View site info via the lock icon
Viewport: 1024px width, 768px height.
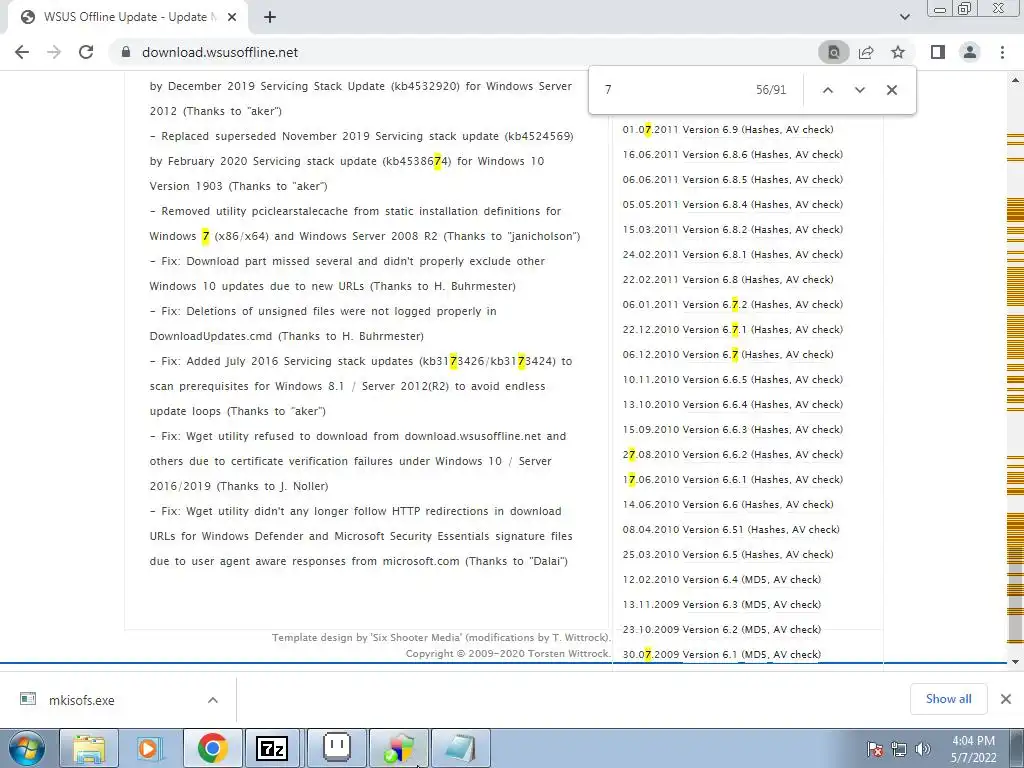tap(126, 52)
